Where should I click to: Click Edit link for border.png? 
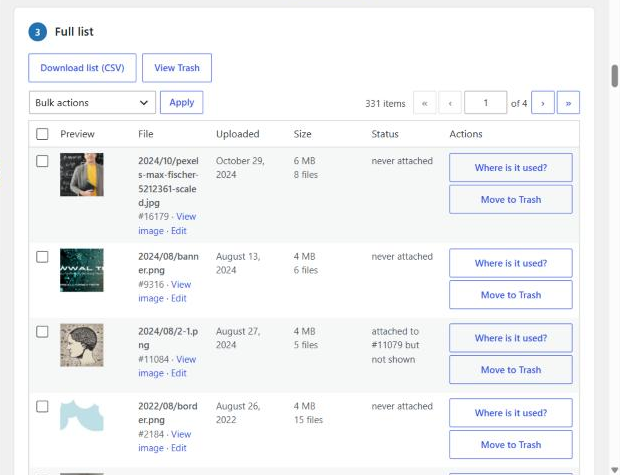click(179, 448)
